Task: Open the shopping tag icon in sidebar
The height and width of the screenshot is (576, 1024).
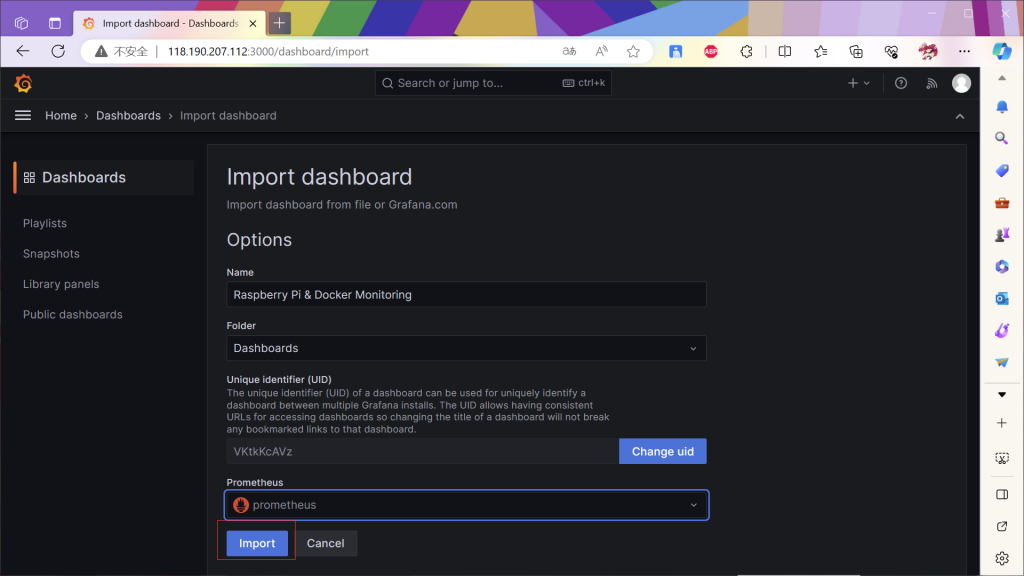Action: point(1002,170)
